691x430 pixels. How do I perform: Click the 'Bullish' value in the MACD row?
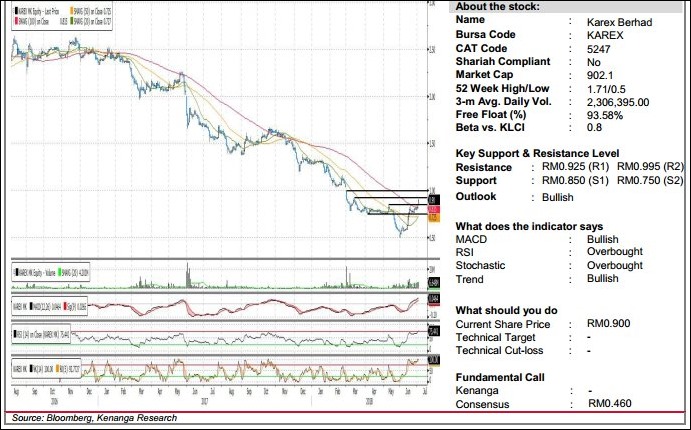602,239
